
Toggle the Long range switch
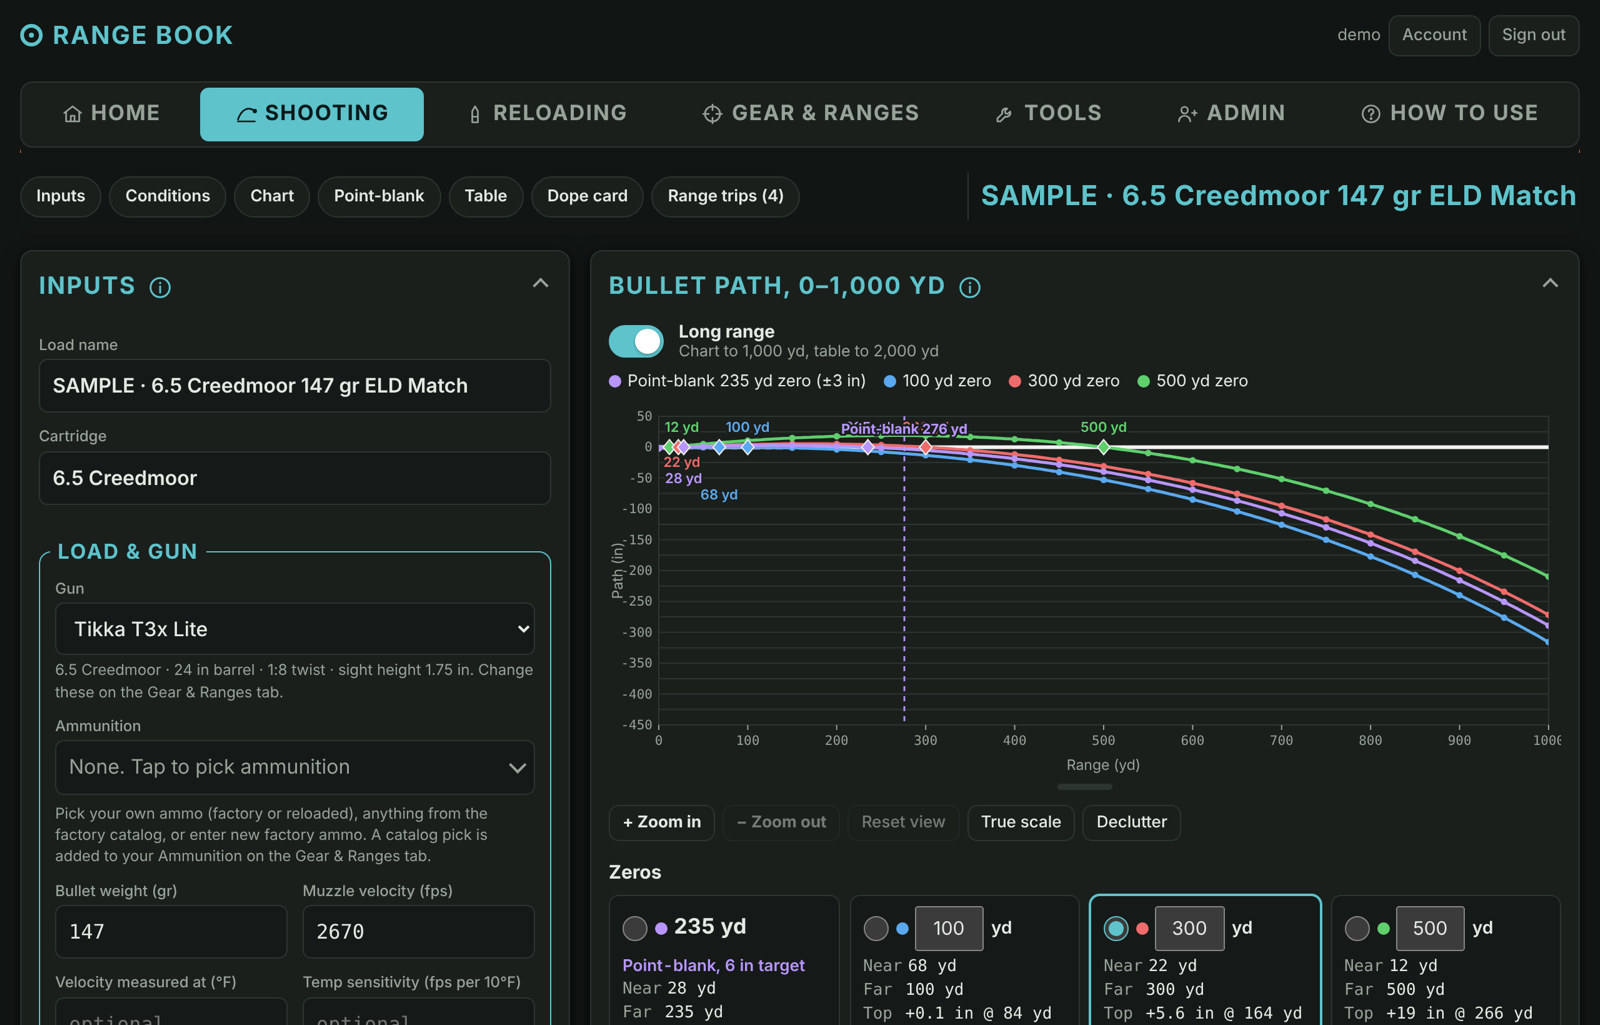click(636, 341)
